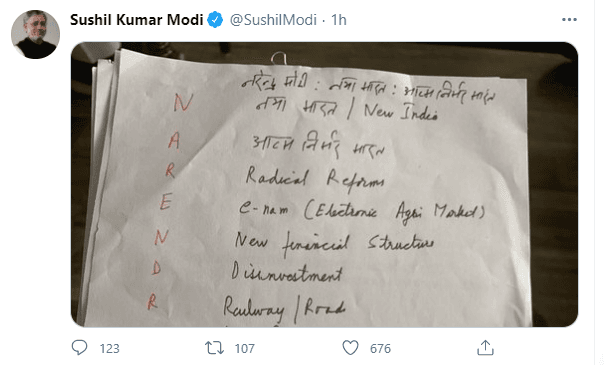Open the share upload icon
The image size is (604, 365).
tap(485, 348)
